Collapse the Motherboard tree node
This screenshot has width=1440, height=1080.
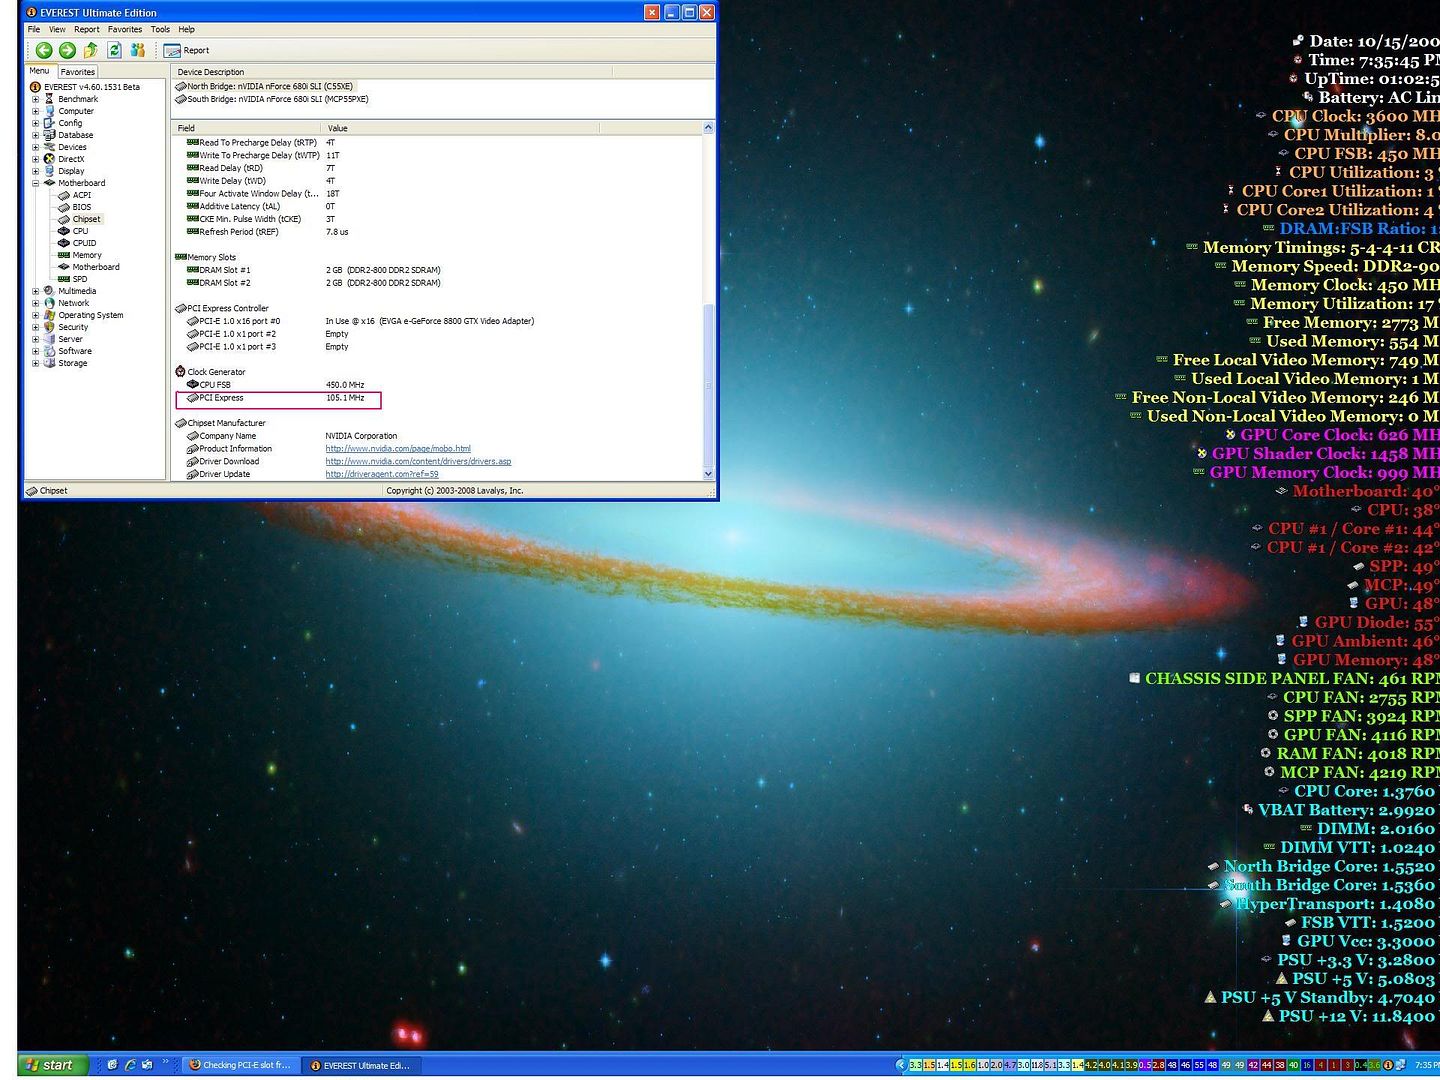tap(35, 183)
